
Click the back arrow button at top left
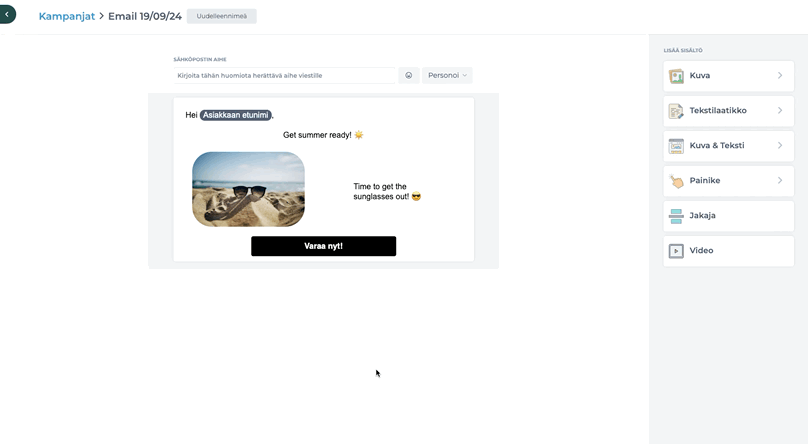7,14
